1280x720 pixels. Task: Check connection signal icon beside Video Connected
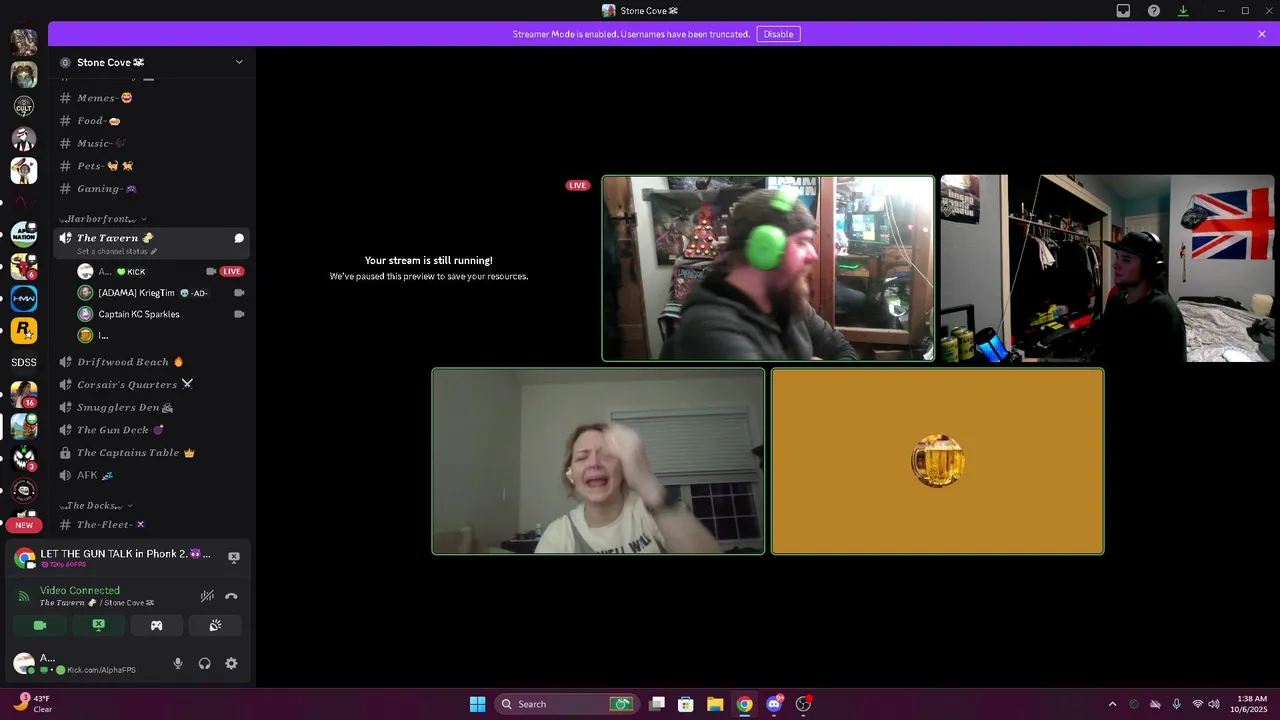(24, 596)
